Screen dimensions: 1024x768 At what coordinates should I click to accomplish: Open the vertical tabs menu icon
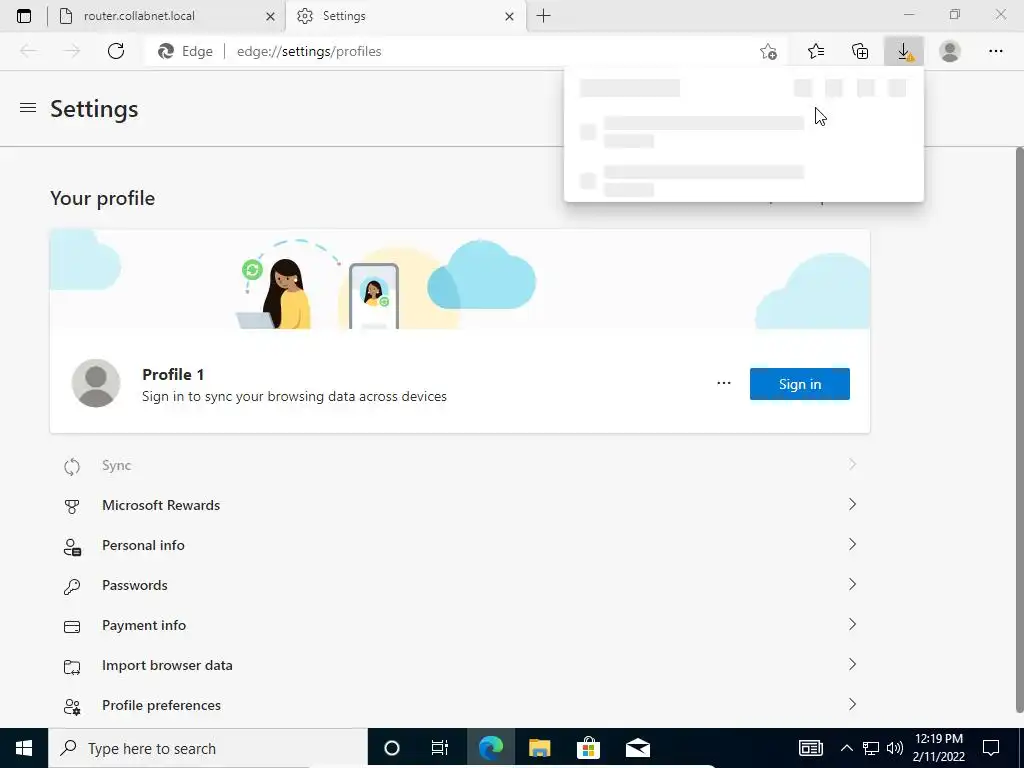click(24, 16)
